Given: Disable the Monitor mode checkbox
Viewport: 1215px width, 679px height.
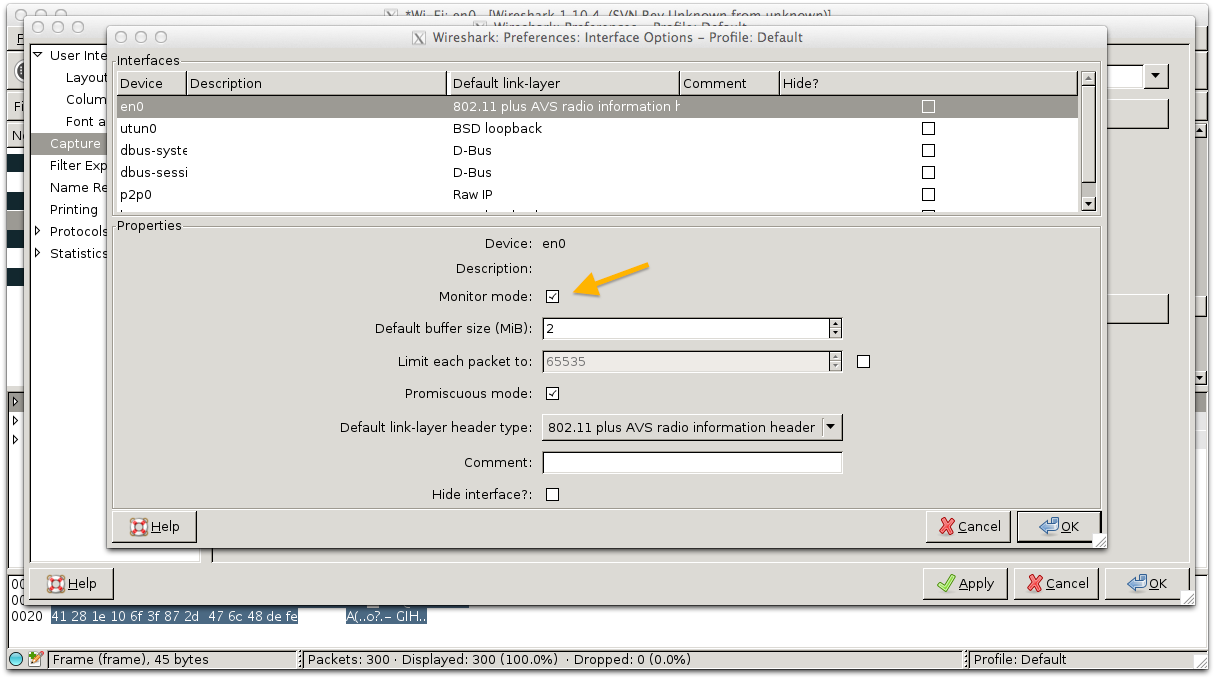Looking at the screenshot, I should [x=552, y=297].
